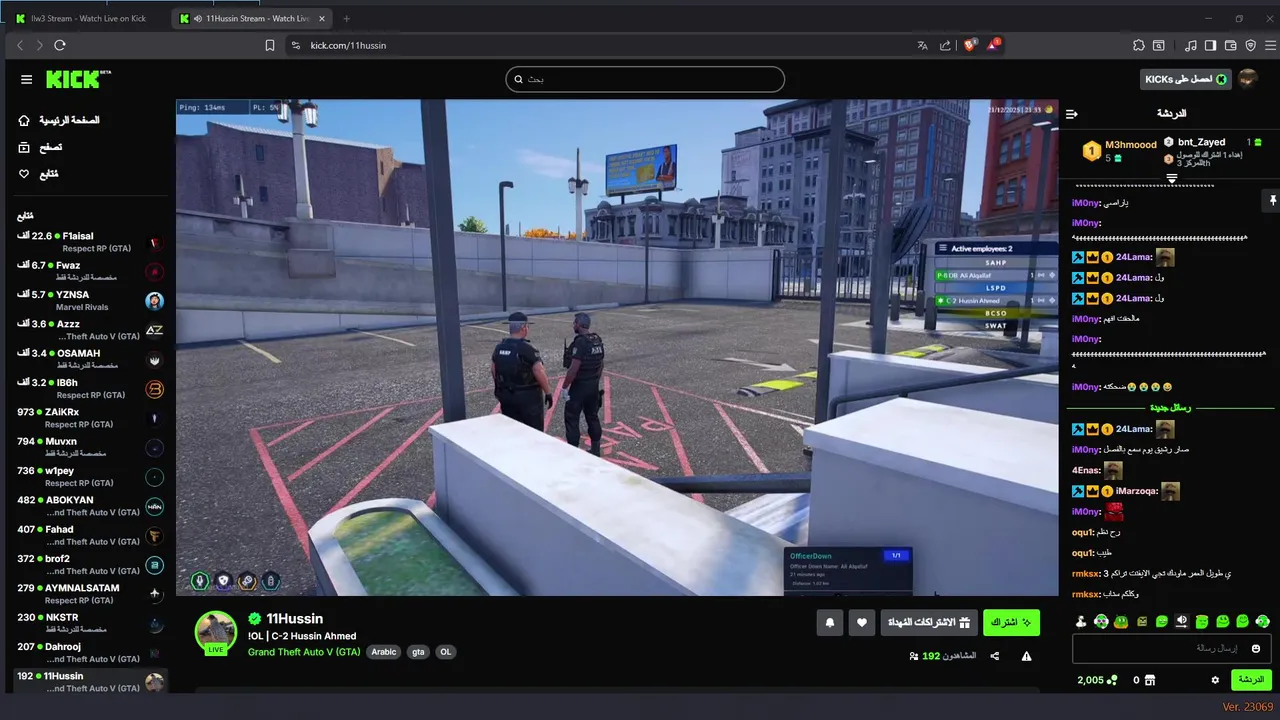Open Grand Theft Auto V (GTA) category link
This screenshot has height=720, width=1280.
click(304, 652)
